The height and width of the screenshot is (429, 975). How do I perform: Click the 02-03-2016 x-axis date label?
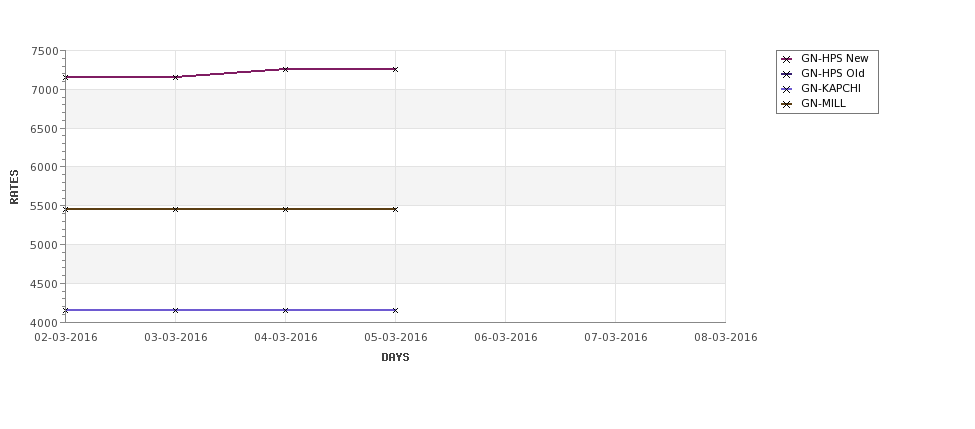(x=66, y=338)
